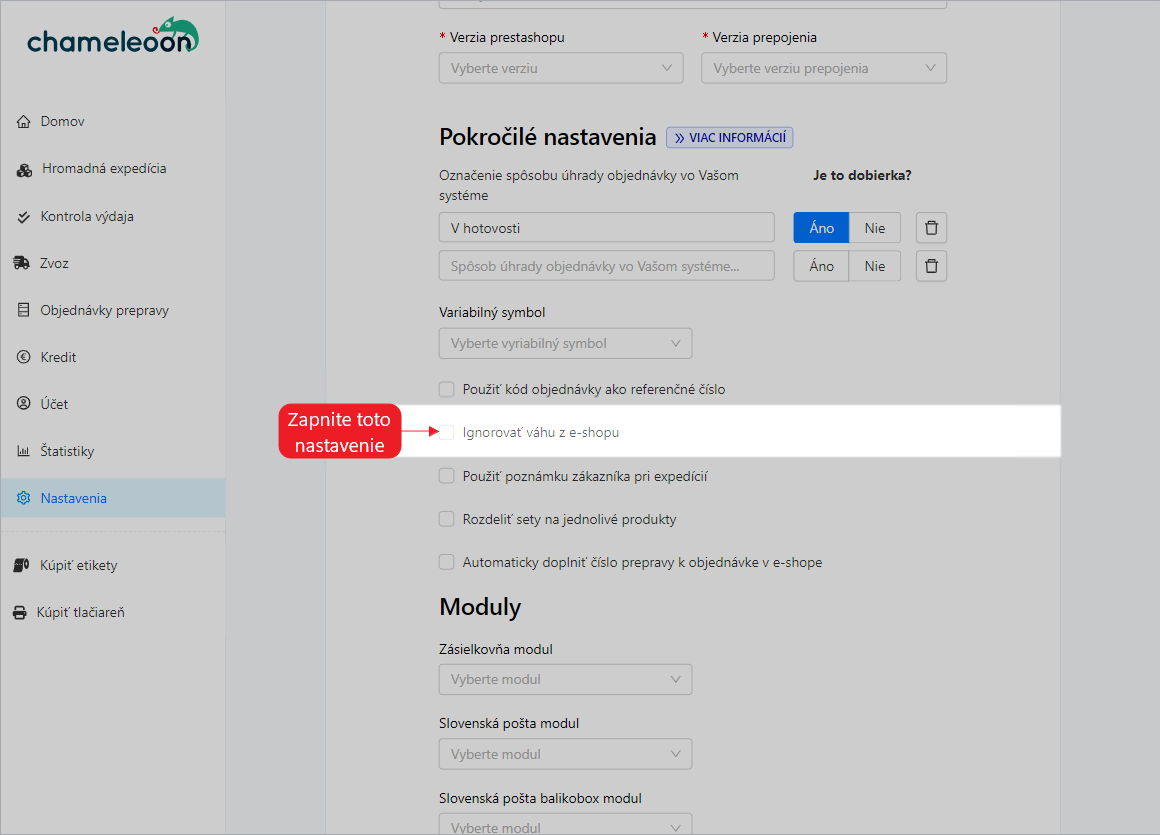Open Objednávky prepravy from the sidebar
The height and width of the screenshot is (835, 1160).
tap(102, 310)
